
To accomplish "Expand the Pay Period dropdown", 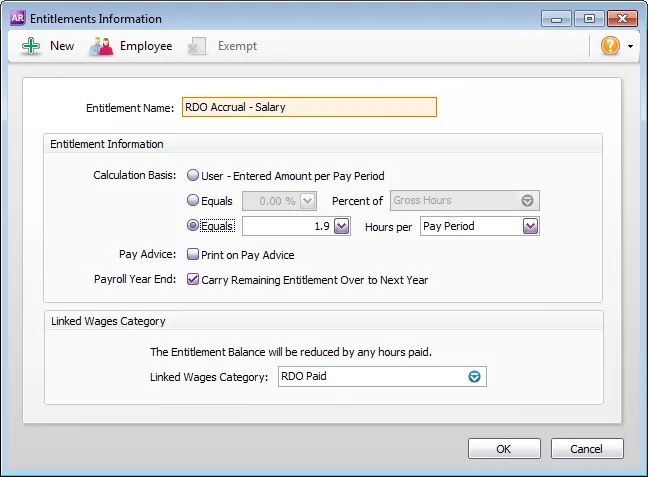I will 530,226.
